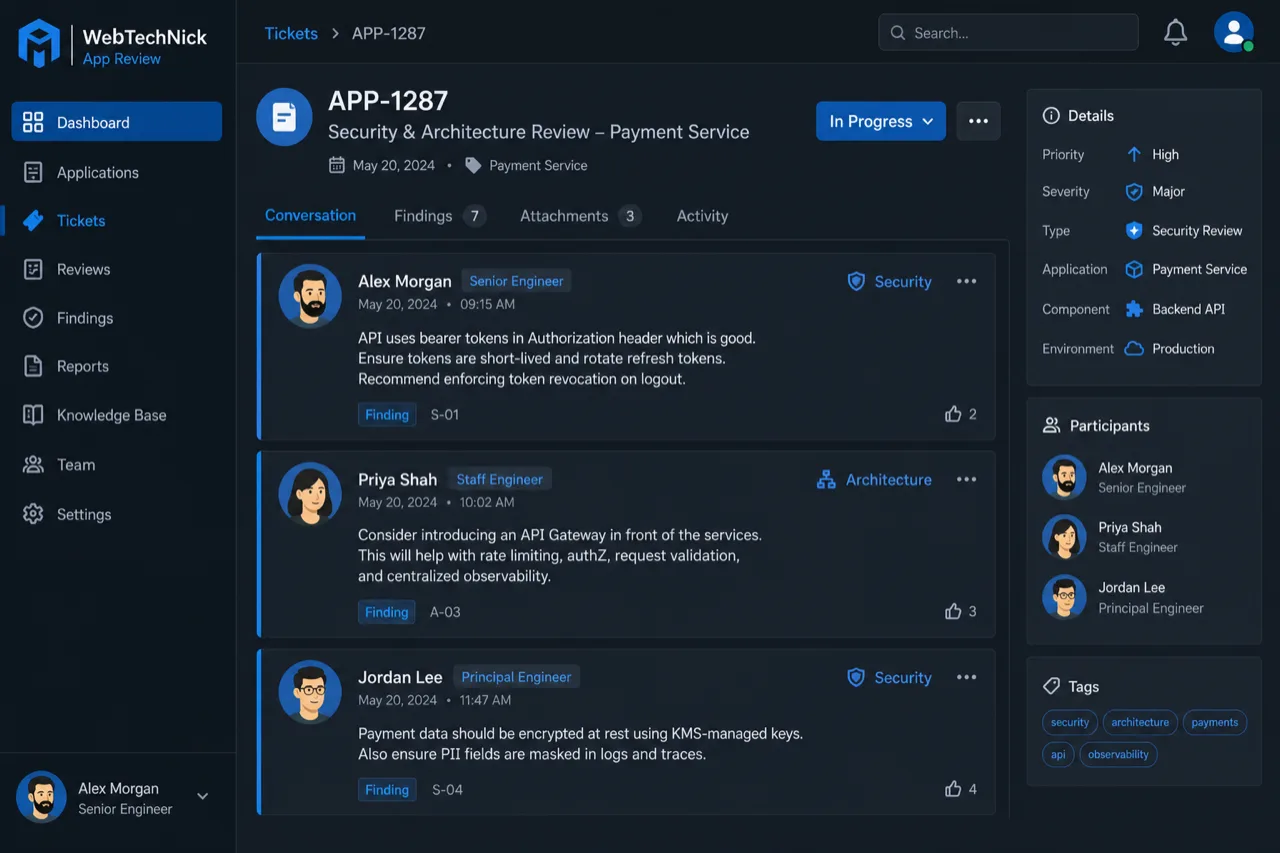Image resolution: width=1280 pixels, height=853 pixels.
Task: Switch to the Findings tab
Action: (439, 216)
